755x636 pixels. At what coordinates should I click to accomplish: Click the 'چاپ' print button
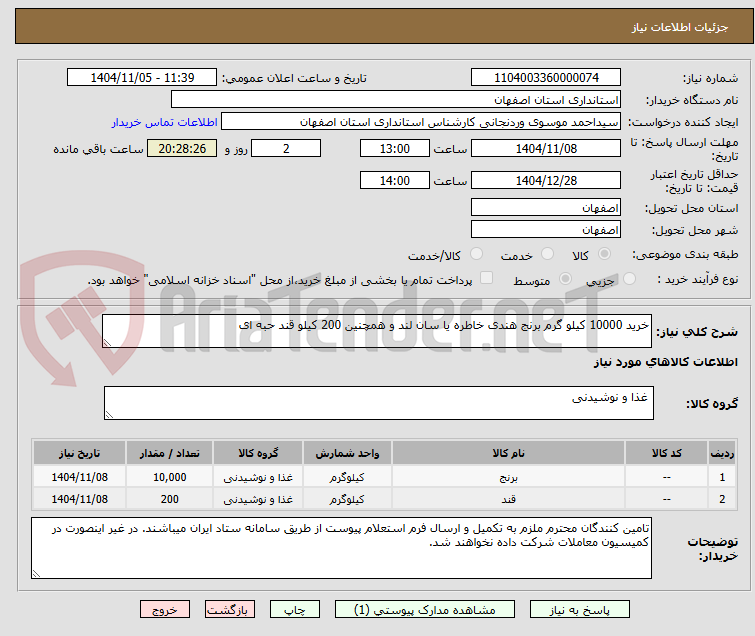coord(295,610)
